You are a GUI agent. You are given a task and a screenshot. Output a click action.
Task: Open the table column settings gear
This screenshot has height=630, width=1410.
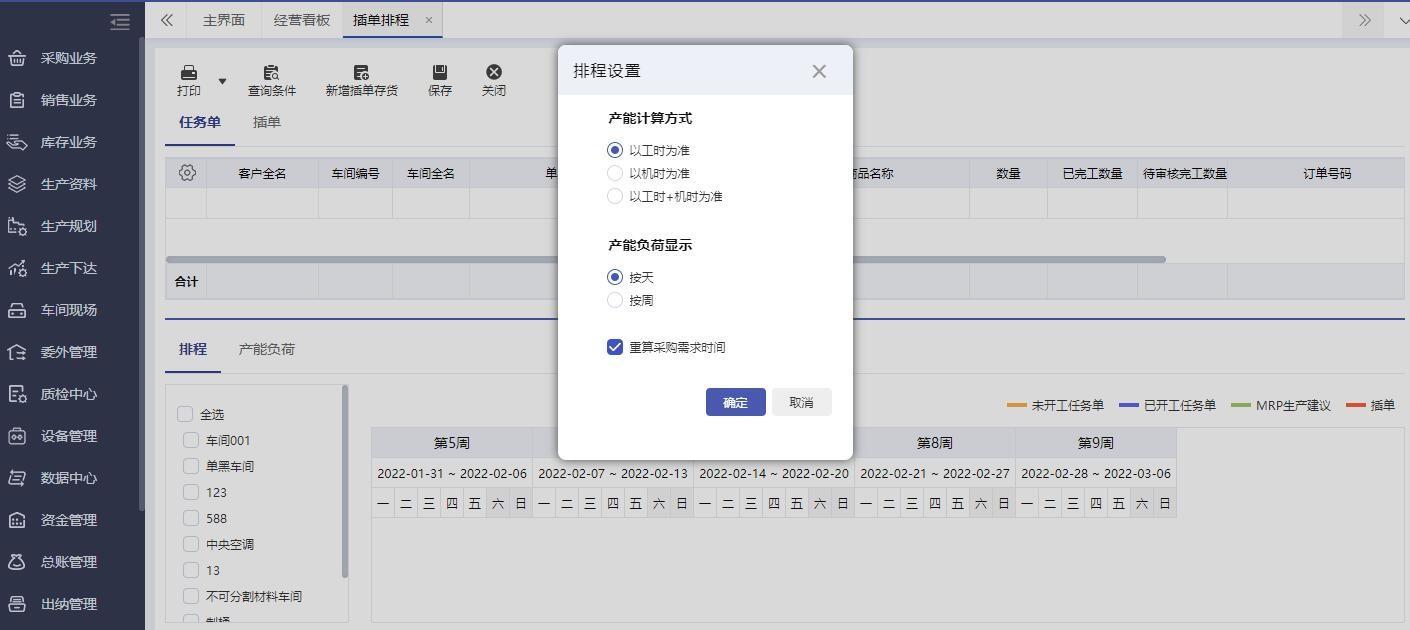click(x=187, y=173)
